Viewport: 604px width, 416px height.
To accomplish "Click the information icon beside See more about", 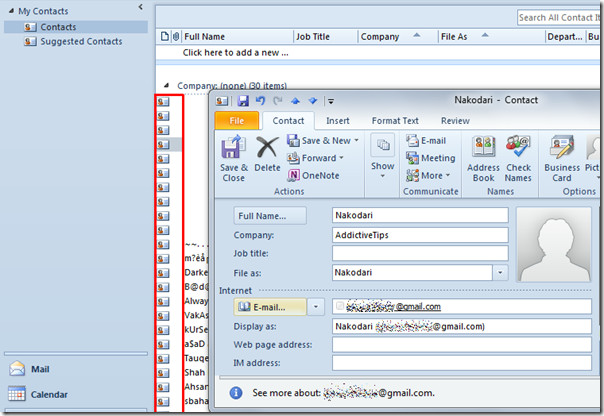I will click(236, 393).
